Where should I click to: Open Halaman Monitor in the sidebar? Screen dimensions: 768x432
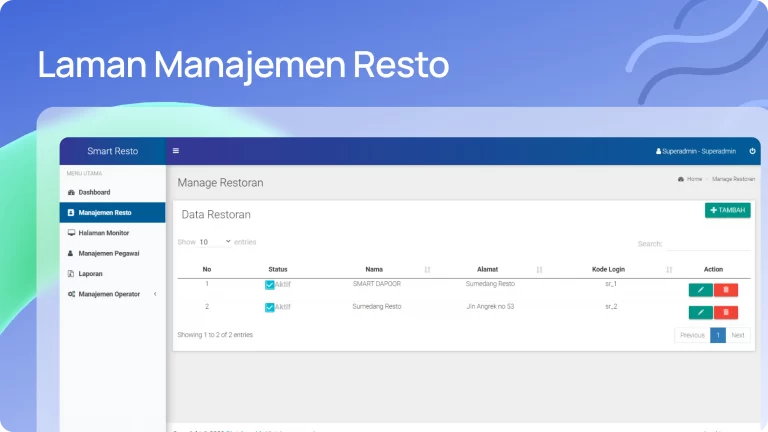pyautogui.click(x=103, y=233)
